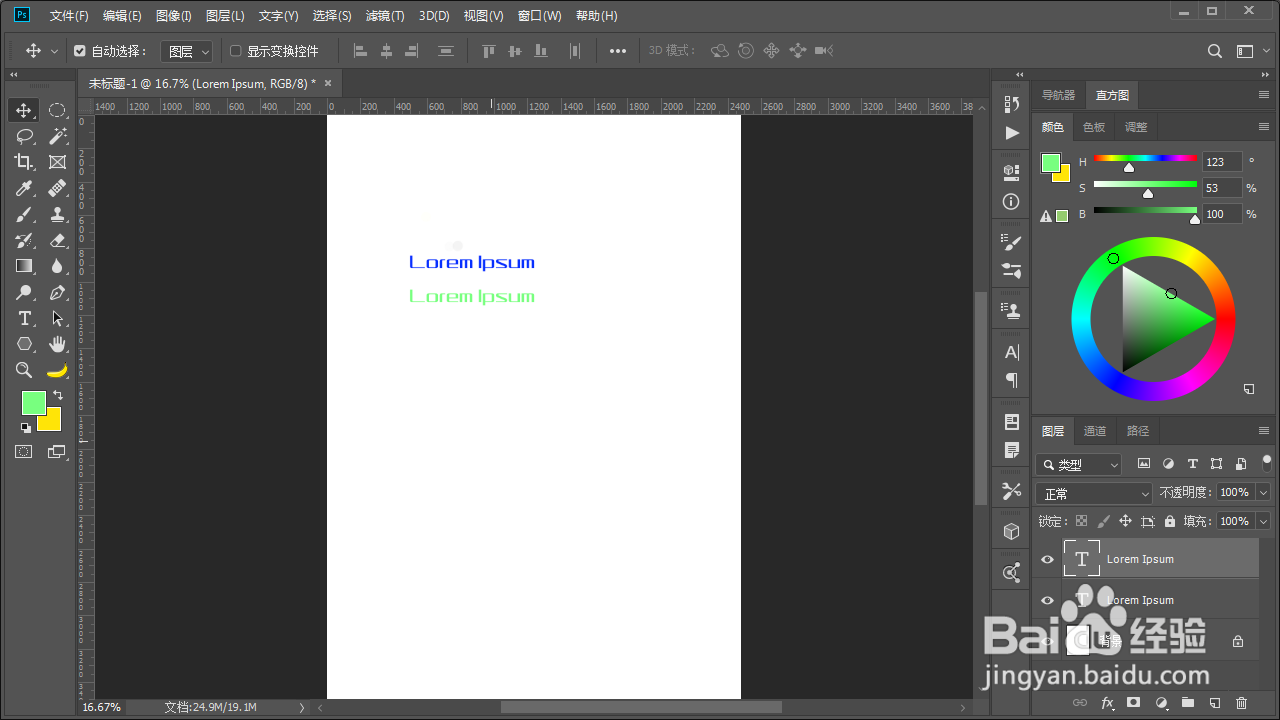
Task: Open the 滤镜(T) menu
Action: coord(385,16)
